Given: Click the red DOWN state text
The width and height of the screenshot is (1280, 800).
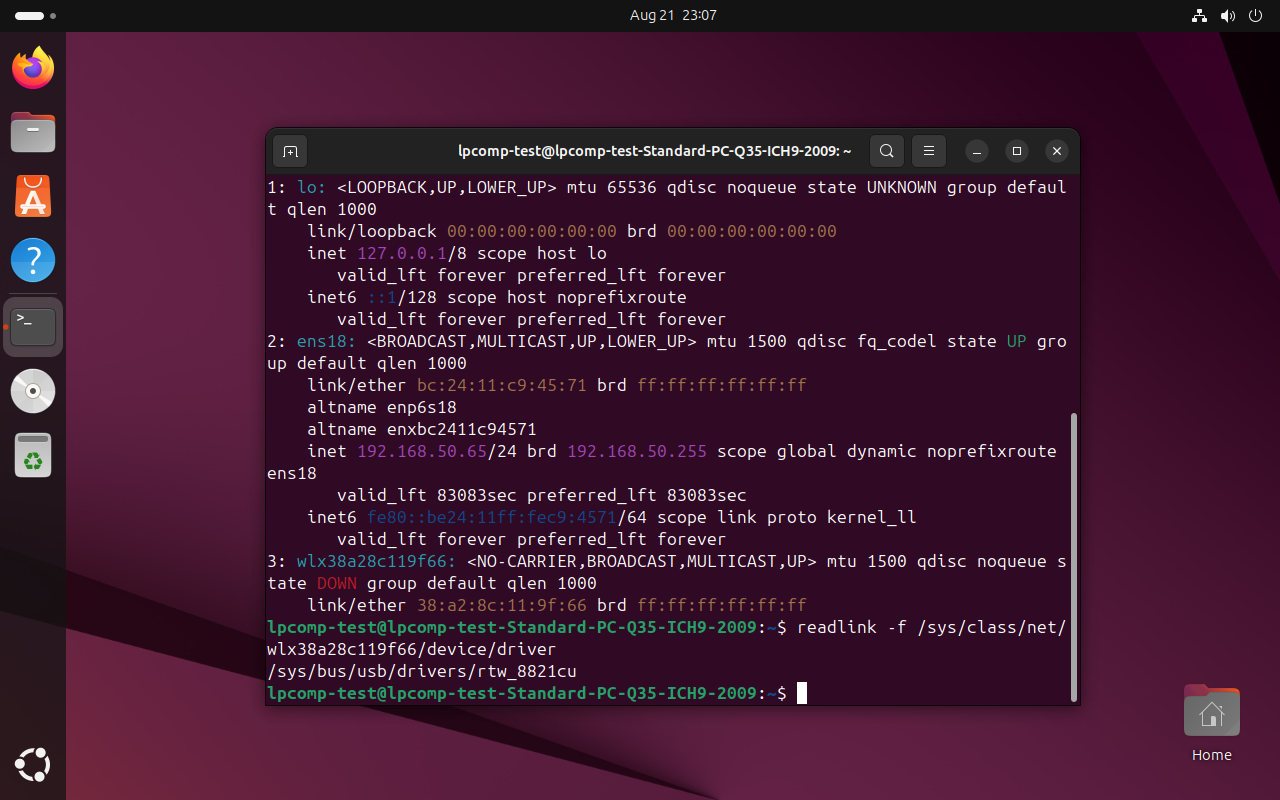Looking at the screenshot, I should (337, 583).
